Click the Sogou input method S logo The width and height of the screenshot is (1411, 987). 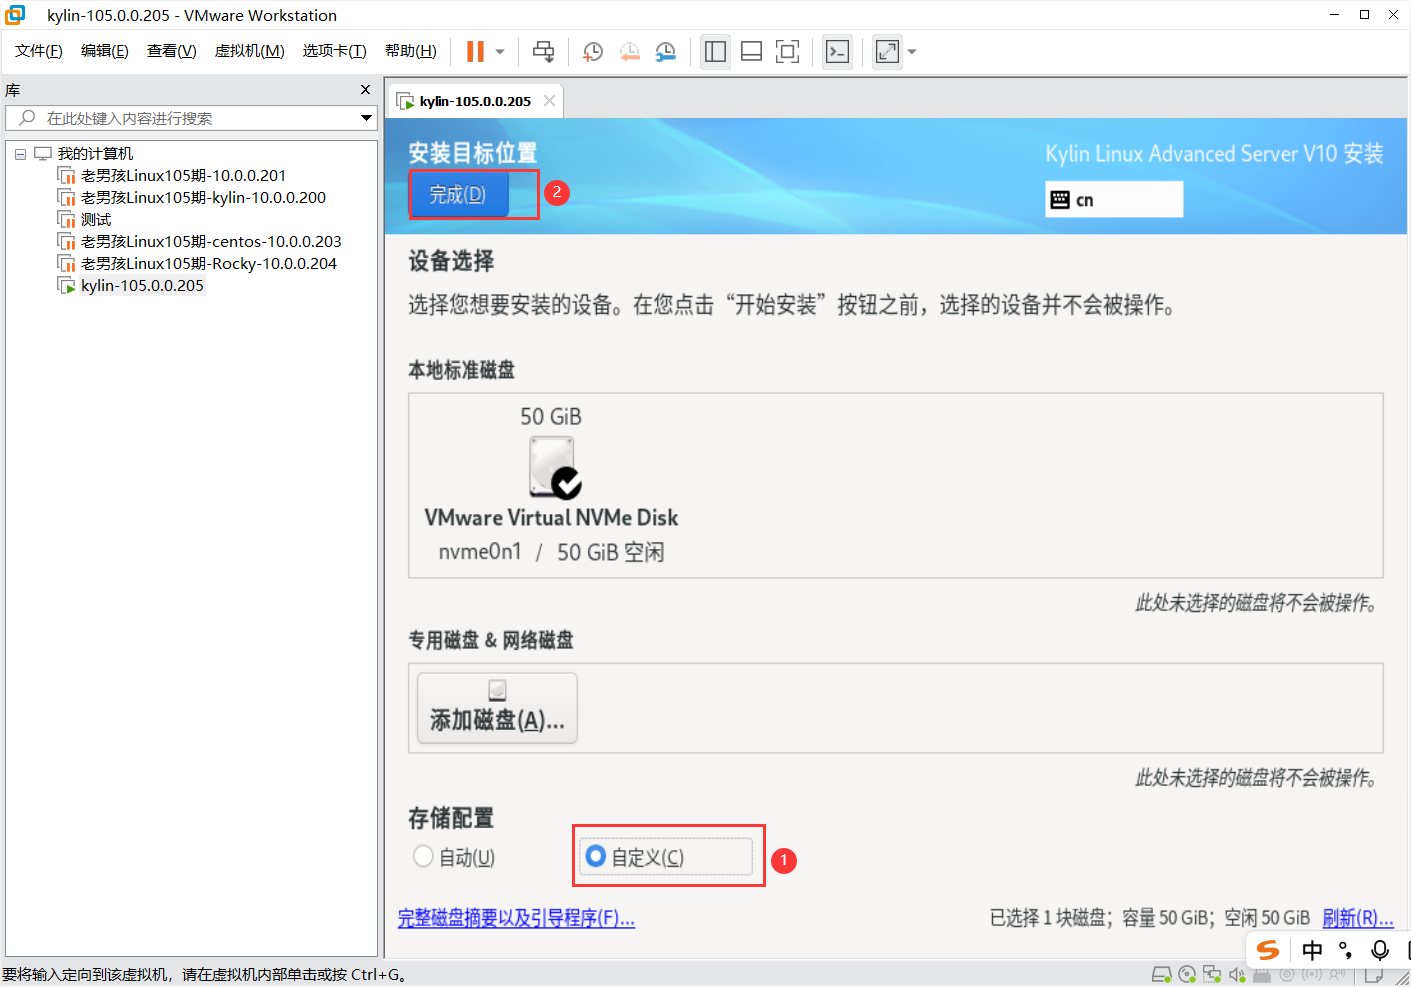point(1268,950)
